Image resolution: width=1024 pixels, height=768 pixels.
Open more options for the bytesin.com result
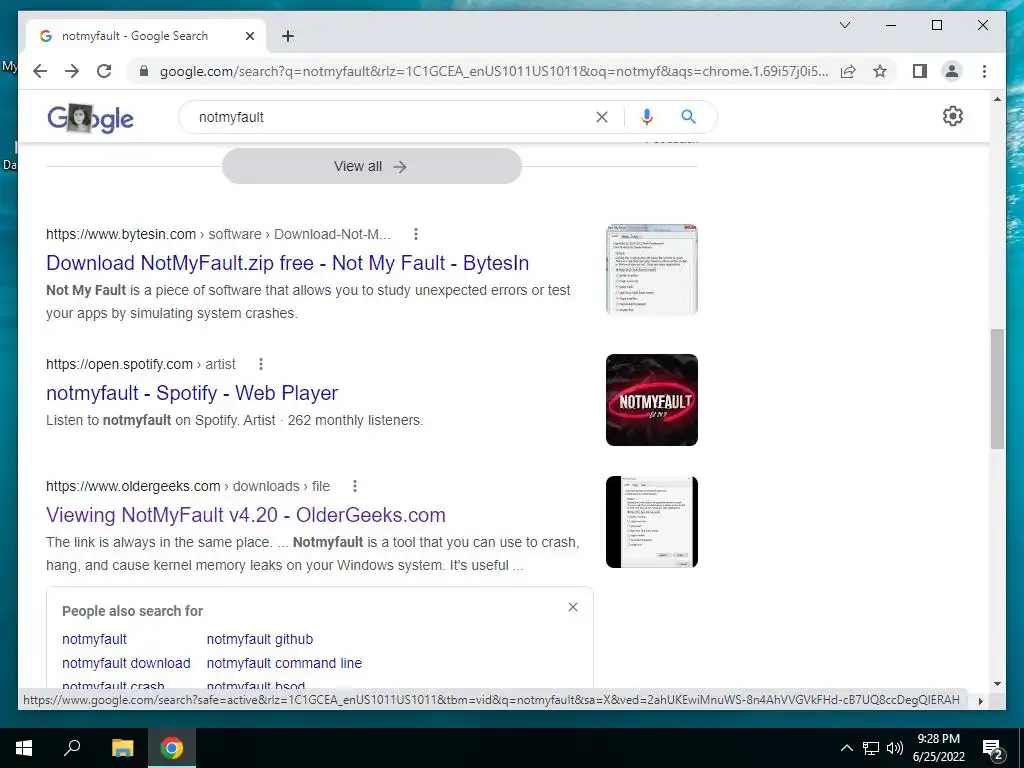point(415,234)
